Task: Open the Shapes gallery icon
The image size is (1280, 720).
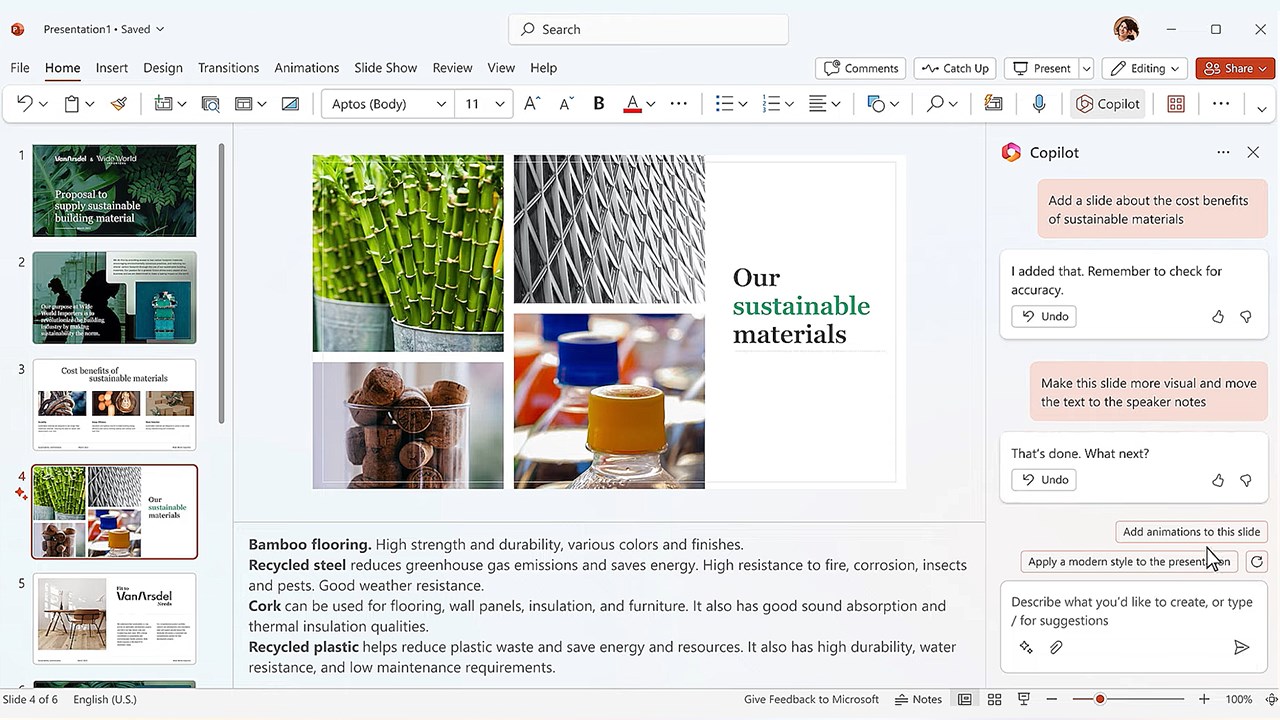Action: (876, 103)
